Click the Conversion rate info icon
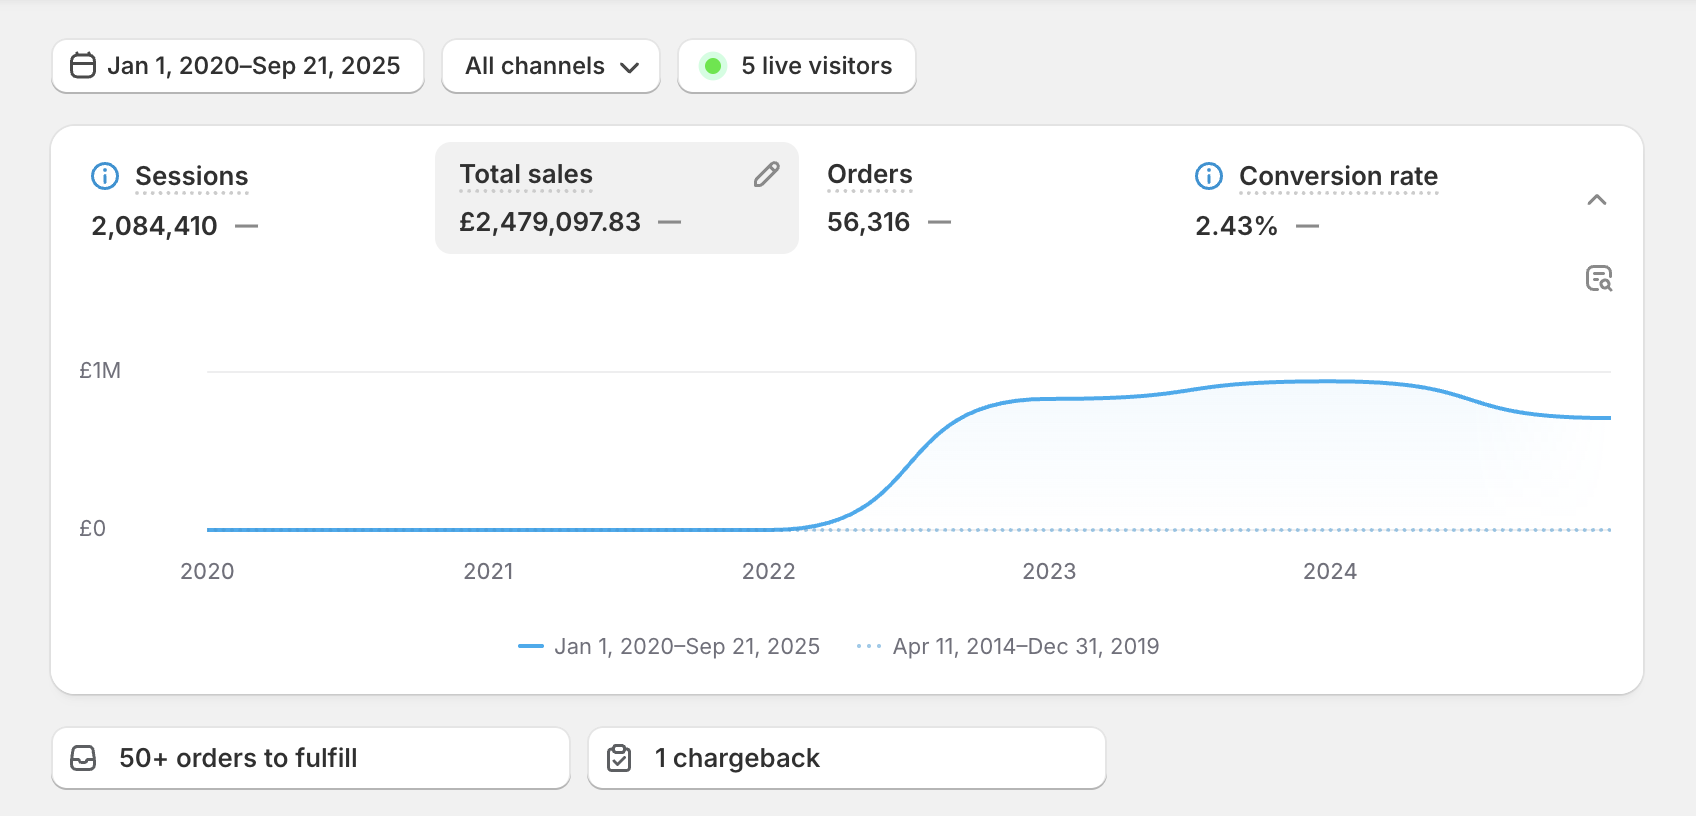Viewport: 1696px width, 816px height. 1209,176
